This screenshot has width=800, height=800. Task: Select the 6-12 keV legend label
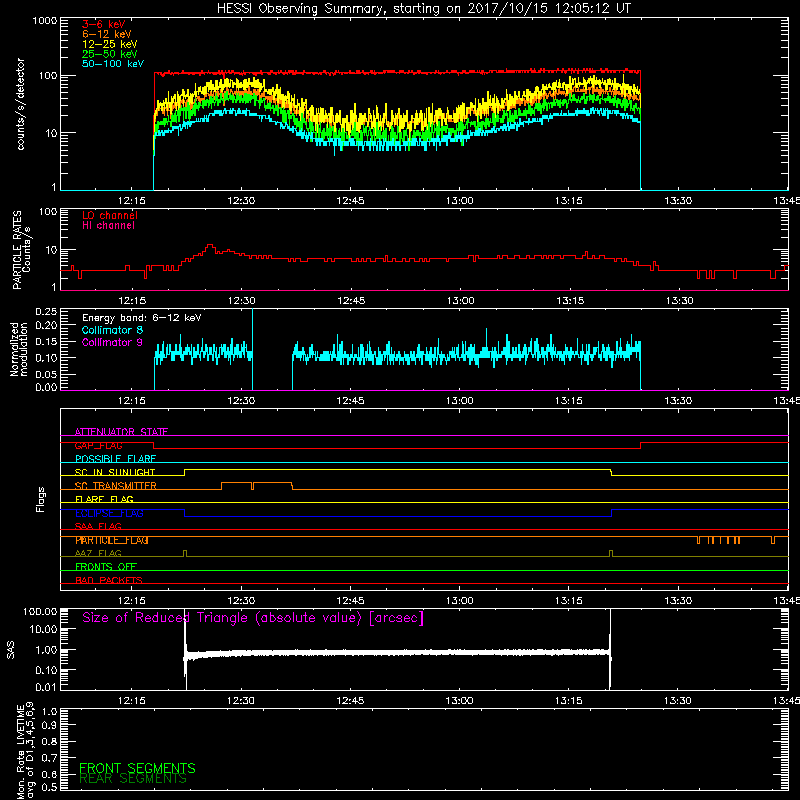(x=107, y=34)
